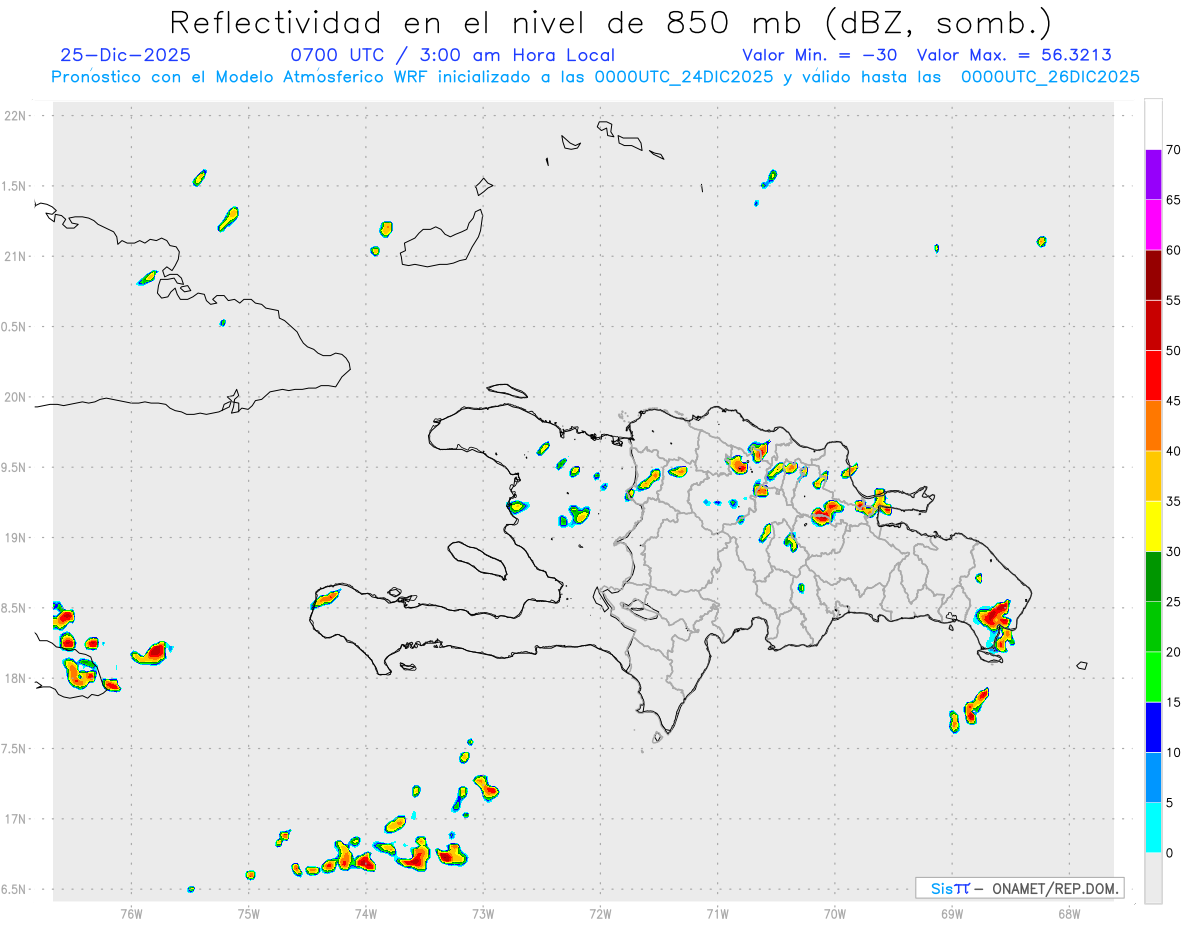Click the '40' color bar value
This screenshot has height=927, width=1200.
click(x=1173, y=451)
